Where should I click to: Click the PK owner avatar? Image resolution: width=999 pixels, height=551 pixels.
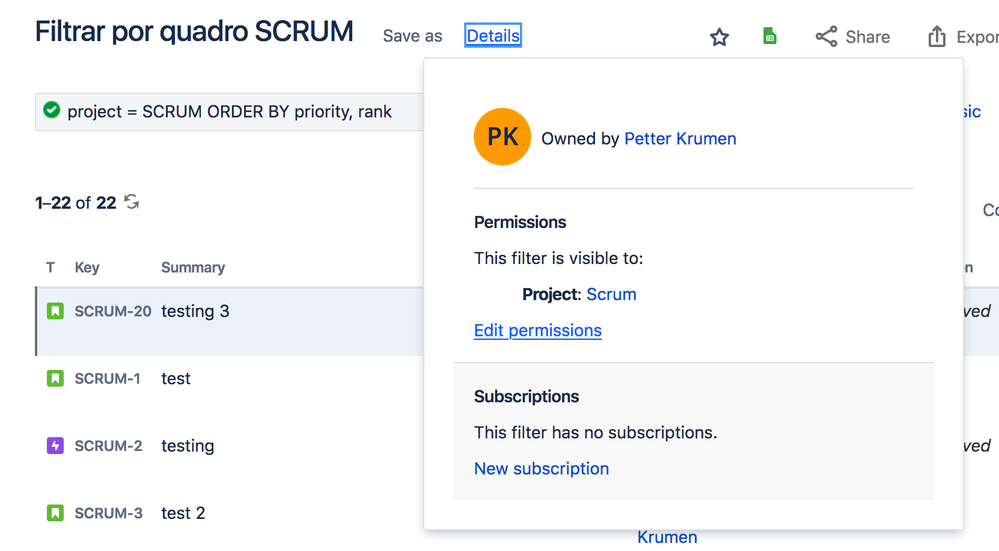coord(502,137)
